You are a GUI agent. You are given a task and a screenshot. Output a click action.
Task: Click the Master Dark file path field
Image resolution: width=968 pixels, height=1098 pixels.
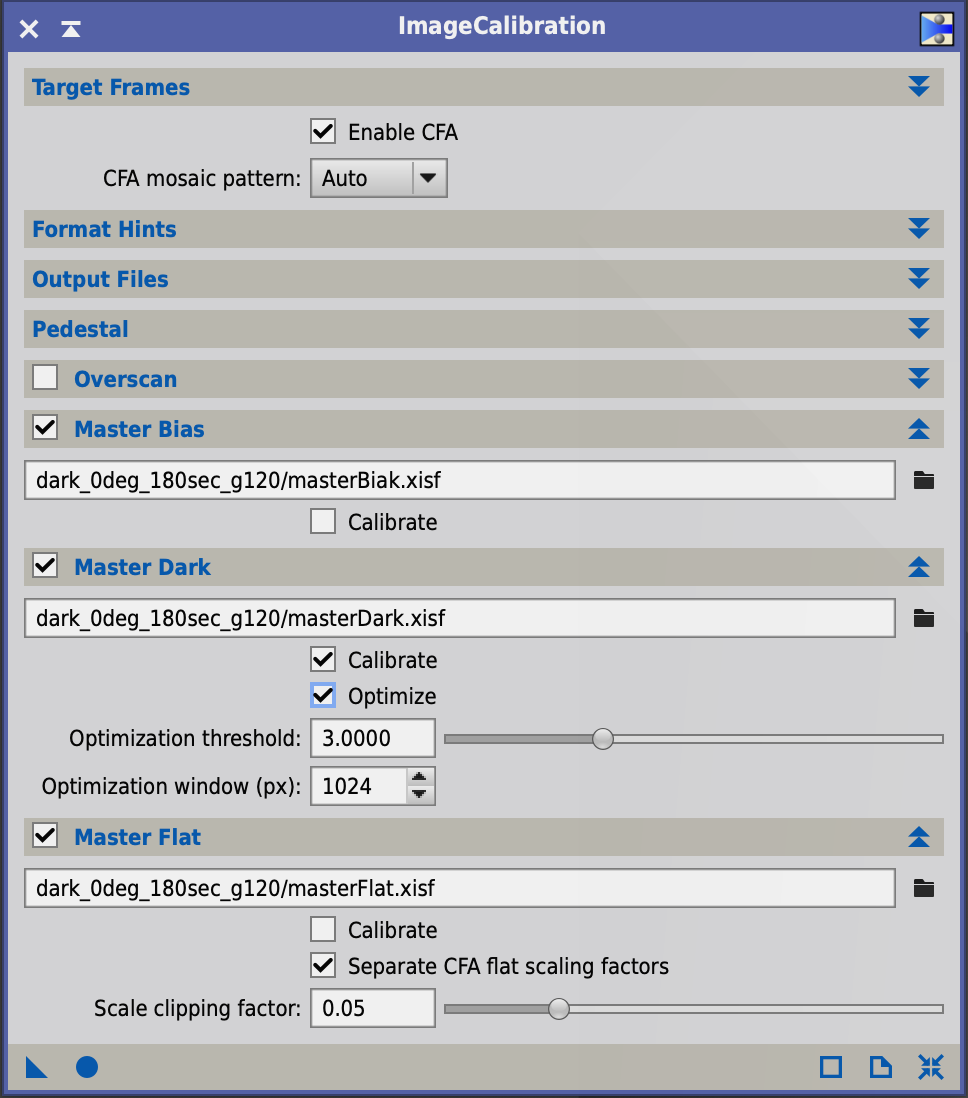[x=459, y=618]
